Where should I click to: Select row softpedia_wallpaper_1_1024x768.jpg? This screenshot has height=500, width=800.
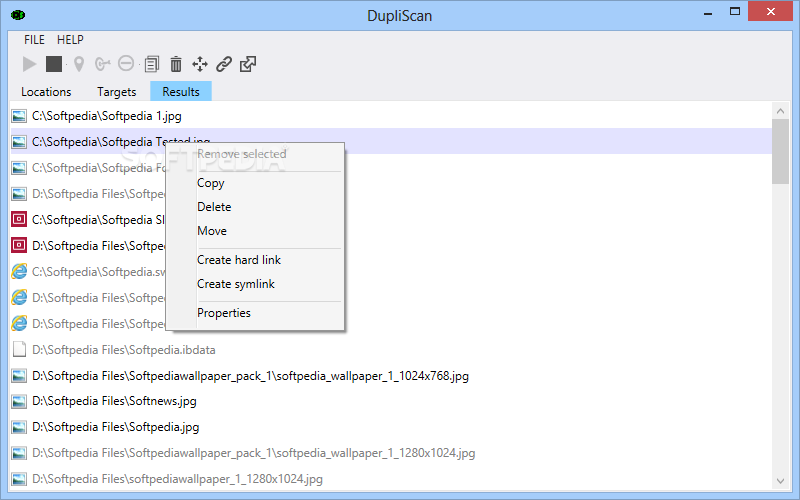pos(391,376)
